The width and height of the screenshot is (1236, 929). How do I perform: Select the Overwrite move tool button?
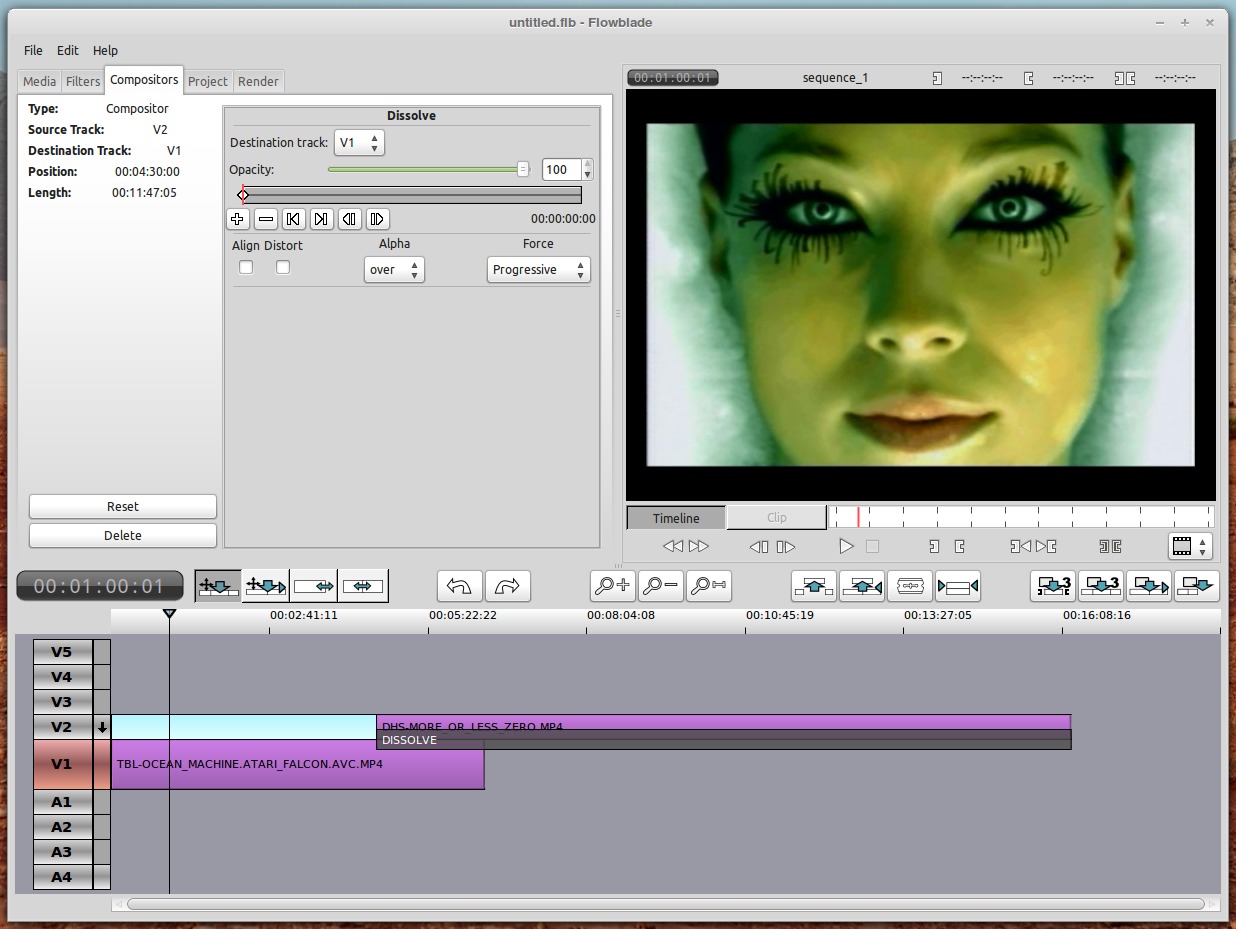click(266, 586)
